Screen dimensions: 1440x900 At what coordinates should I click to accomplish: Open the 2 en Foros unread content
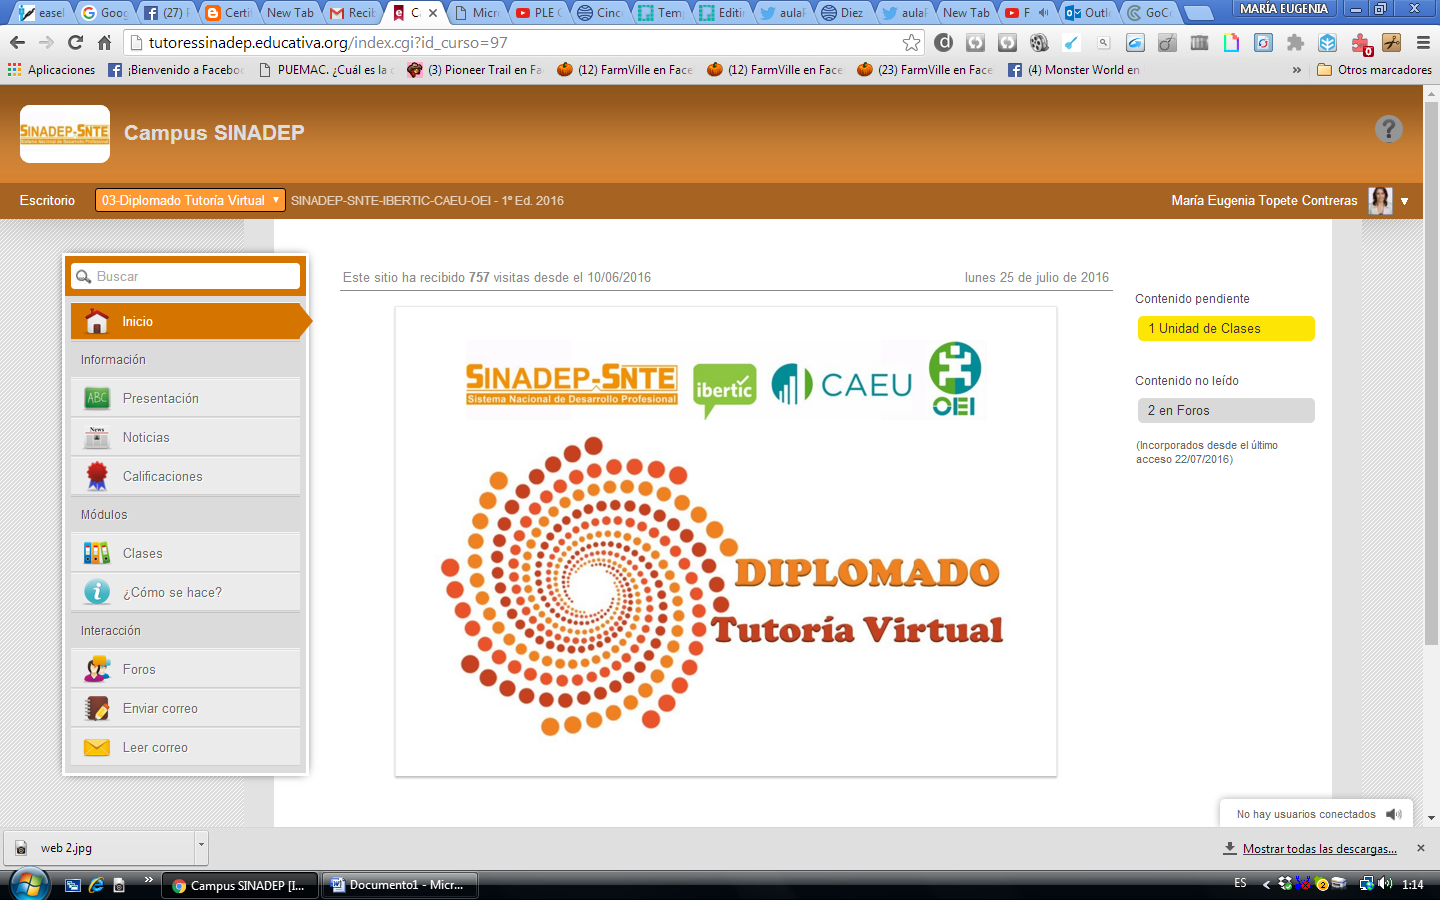pyautogui.click(x=1226, y=410)
